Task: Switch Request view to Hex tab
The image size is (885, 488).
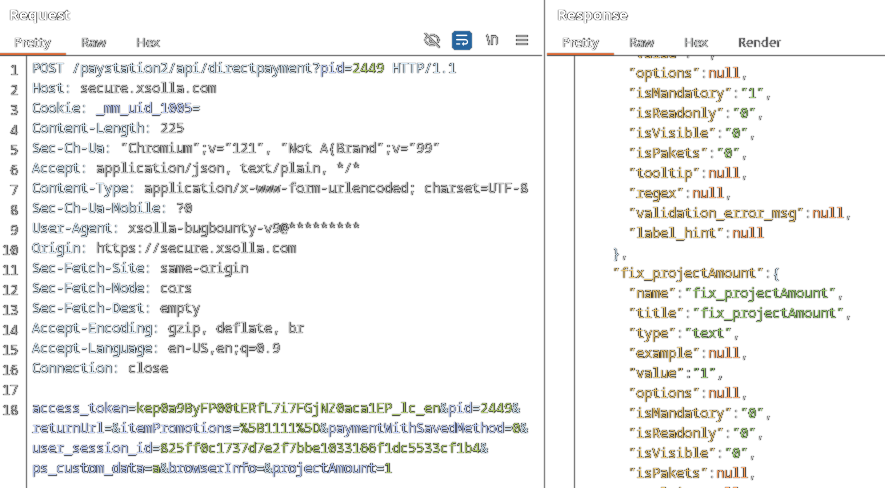Action: point(148,43)
